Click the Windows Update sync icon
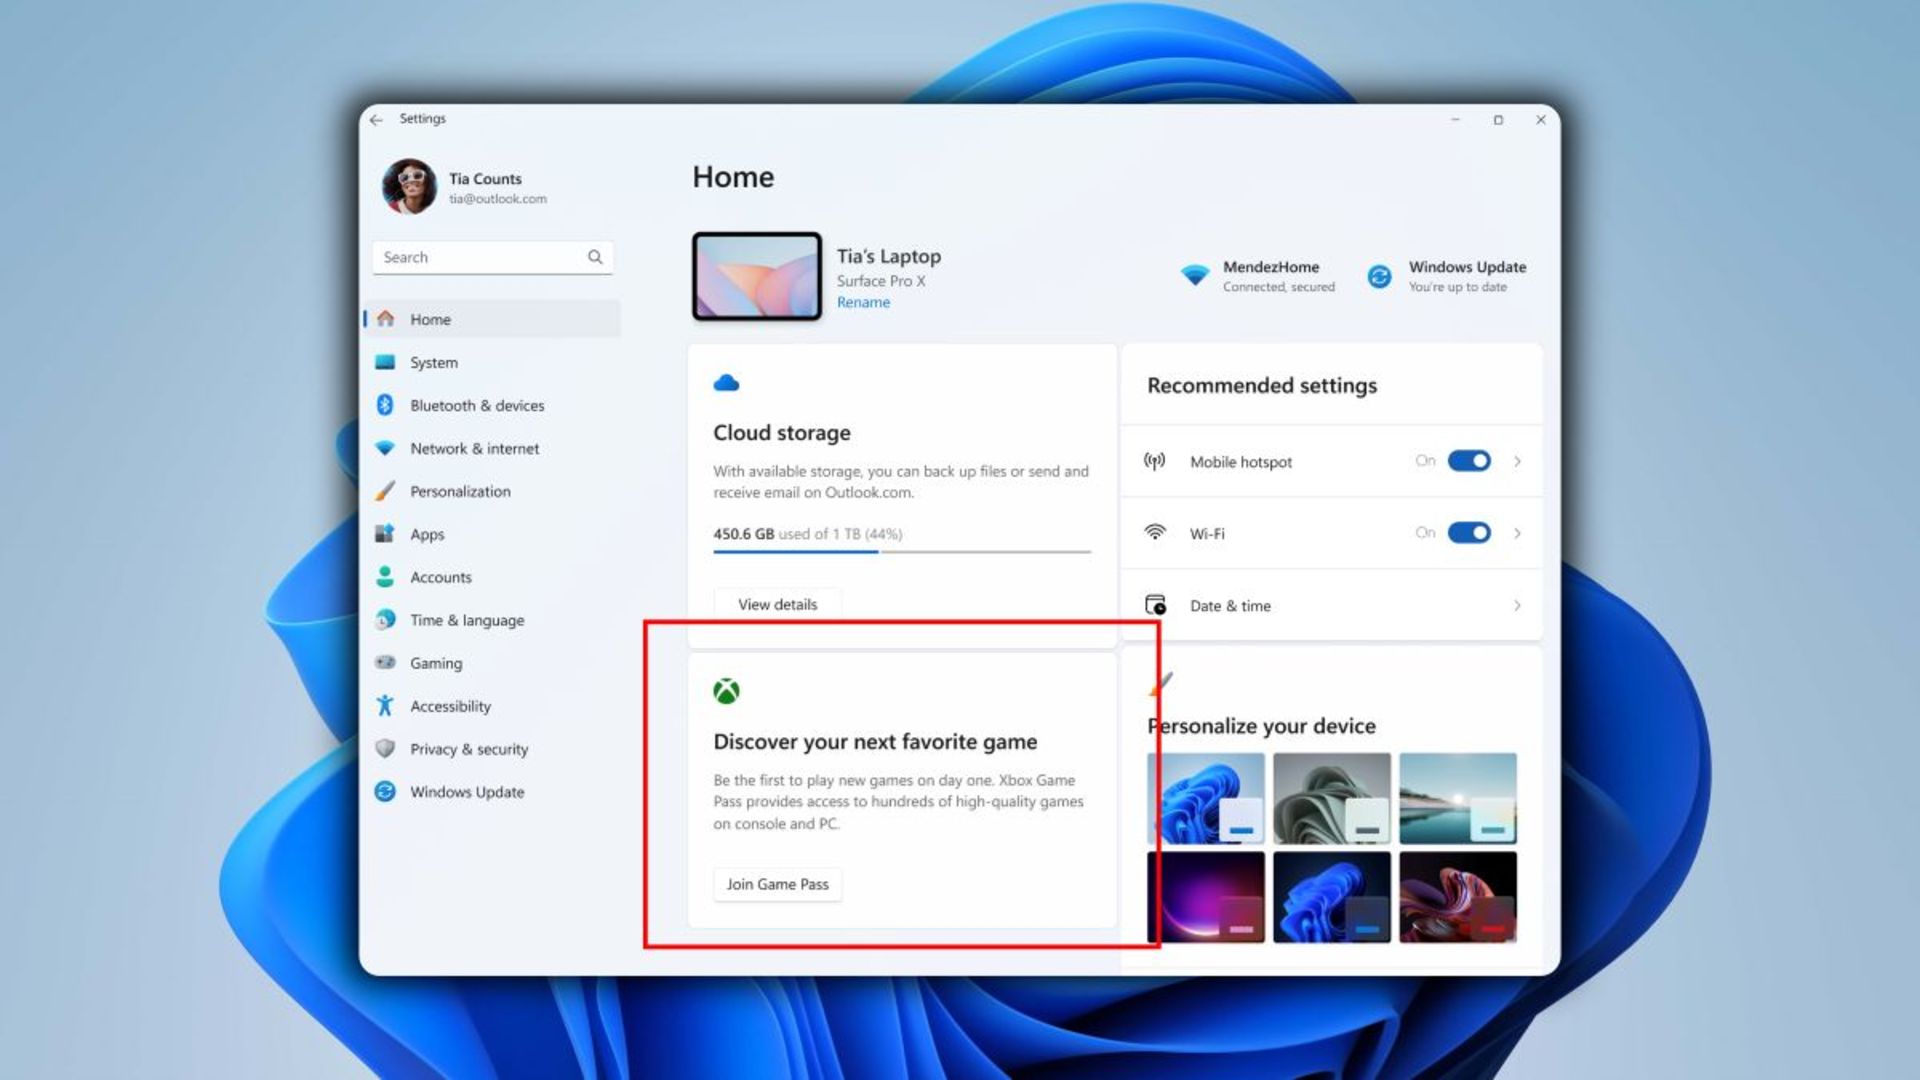The image size is (1920, 1080). [x=1381, y=274]
